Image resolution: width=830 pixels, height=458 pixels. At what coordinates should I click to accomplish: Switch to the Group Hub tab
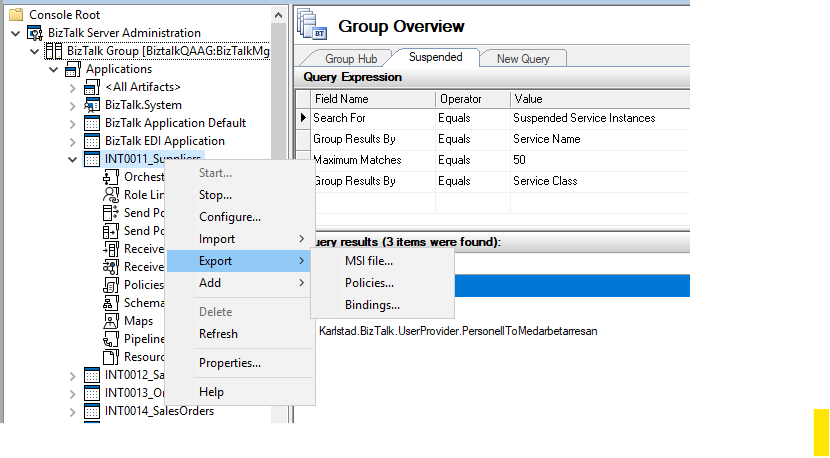point(351,59)
